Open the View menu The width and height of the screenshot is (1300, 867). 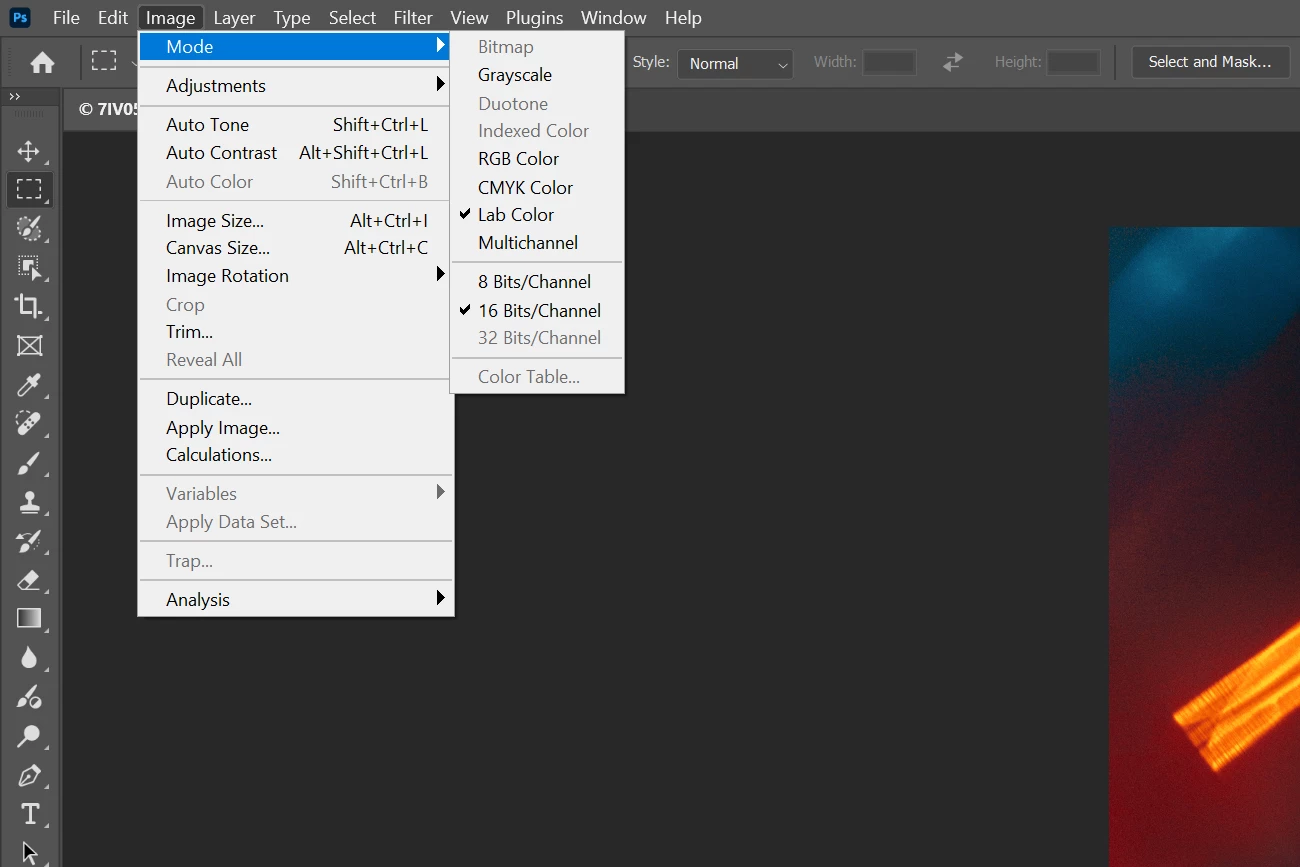(x=469, y=17)
